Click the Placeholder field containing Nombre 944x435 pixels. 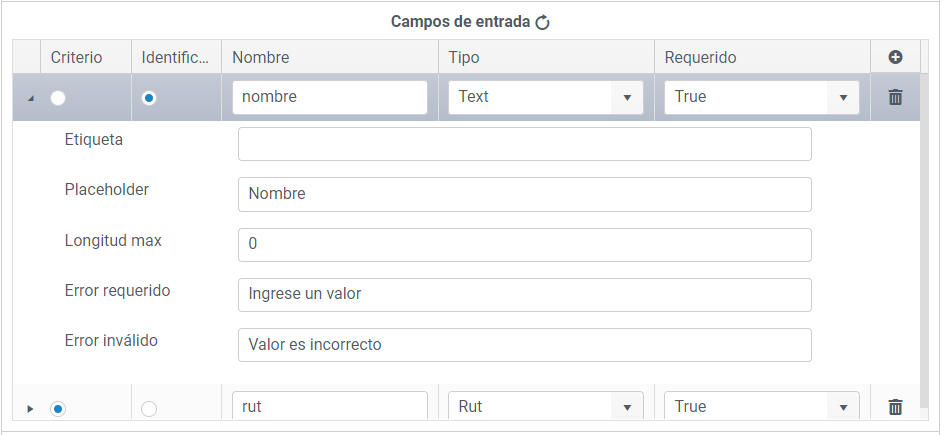(x=524, y=194)
